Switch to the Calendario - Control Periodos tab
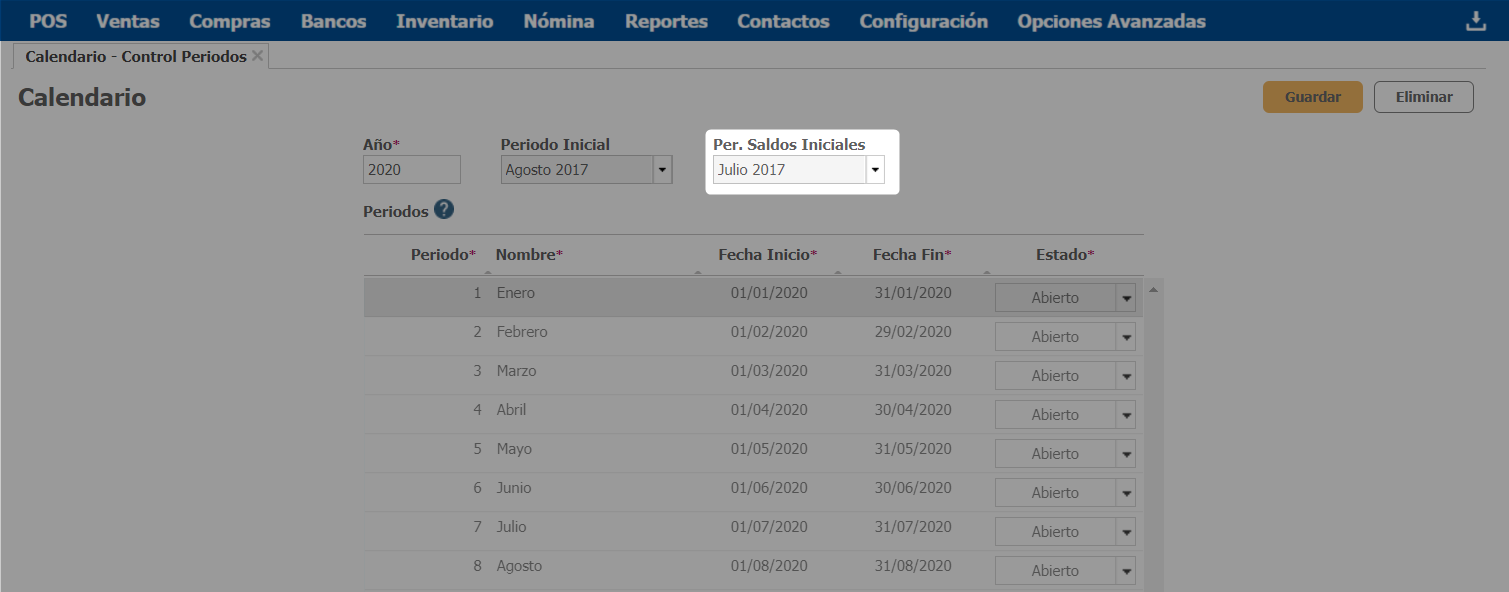This screenshot has width=1509, height=592. (x=135, y=57)
